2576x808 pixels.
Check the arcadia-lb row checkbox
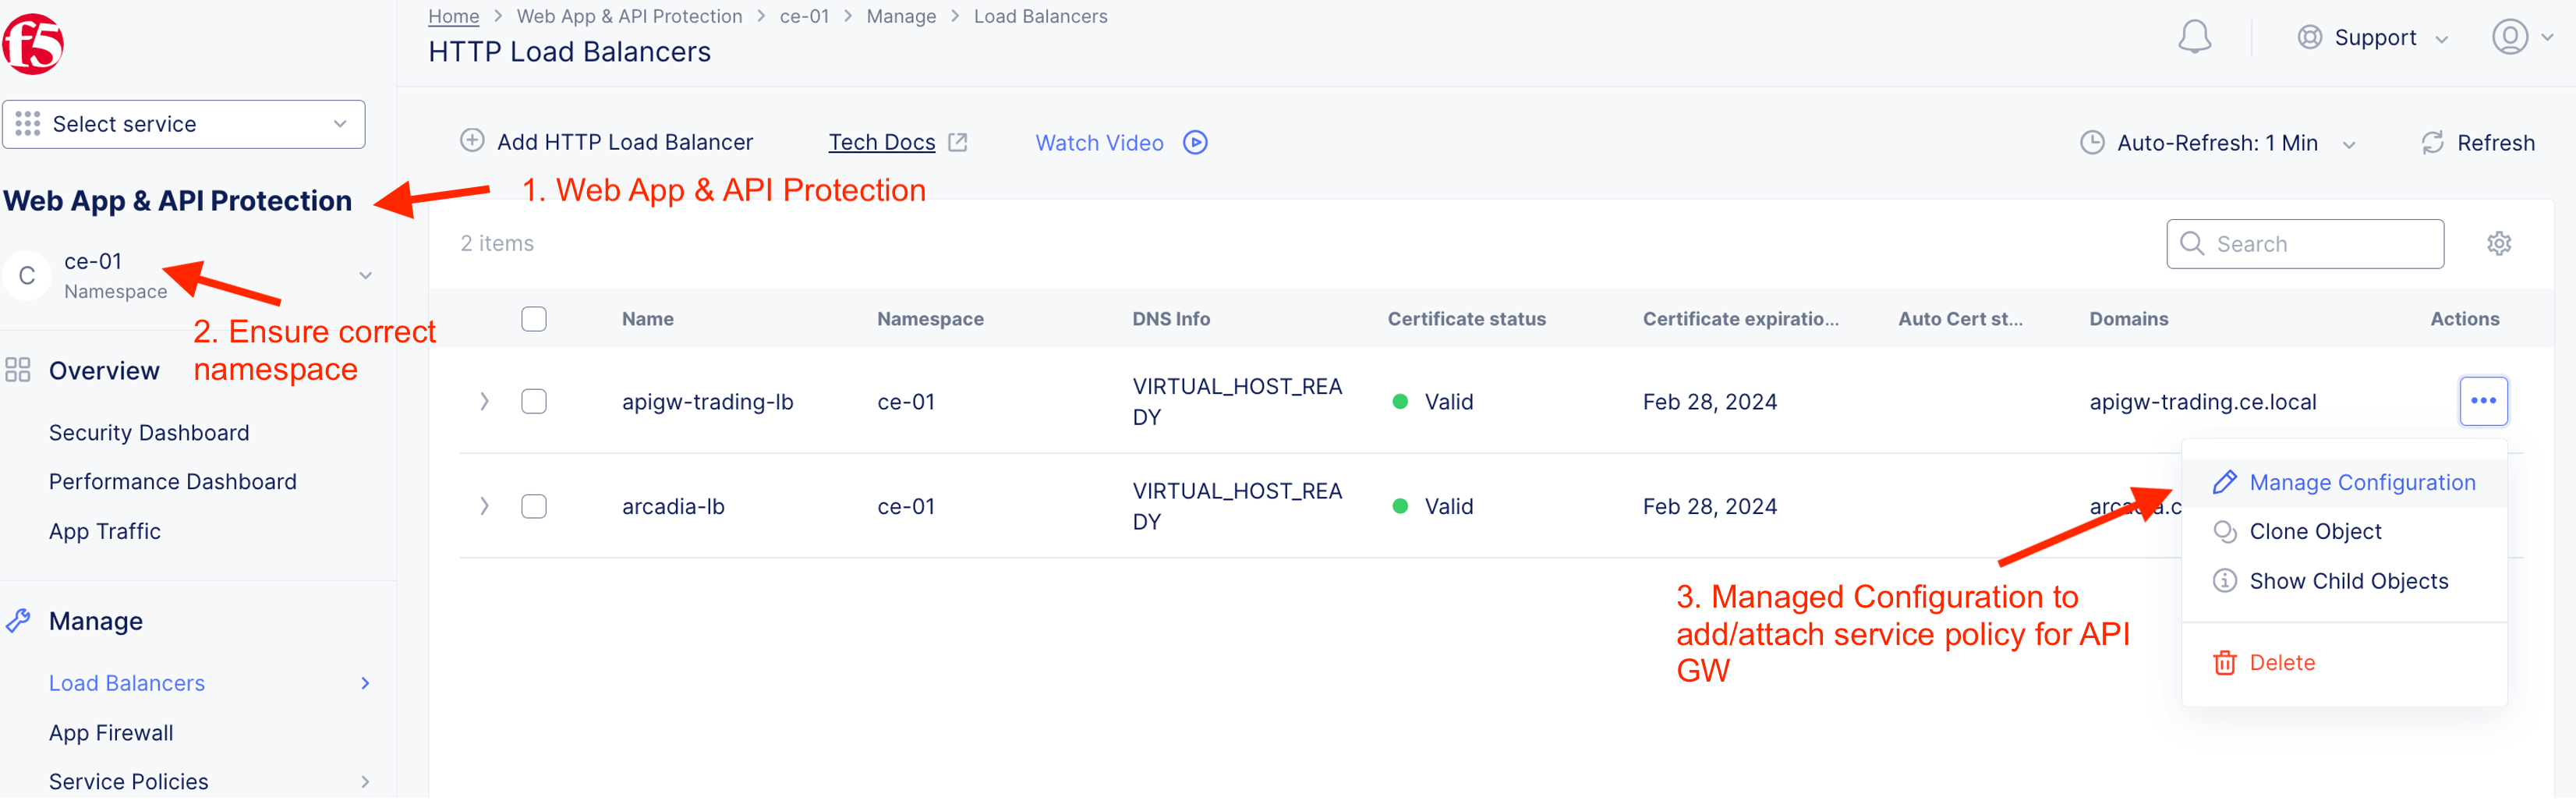click(x=534, y=506)
